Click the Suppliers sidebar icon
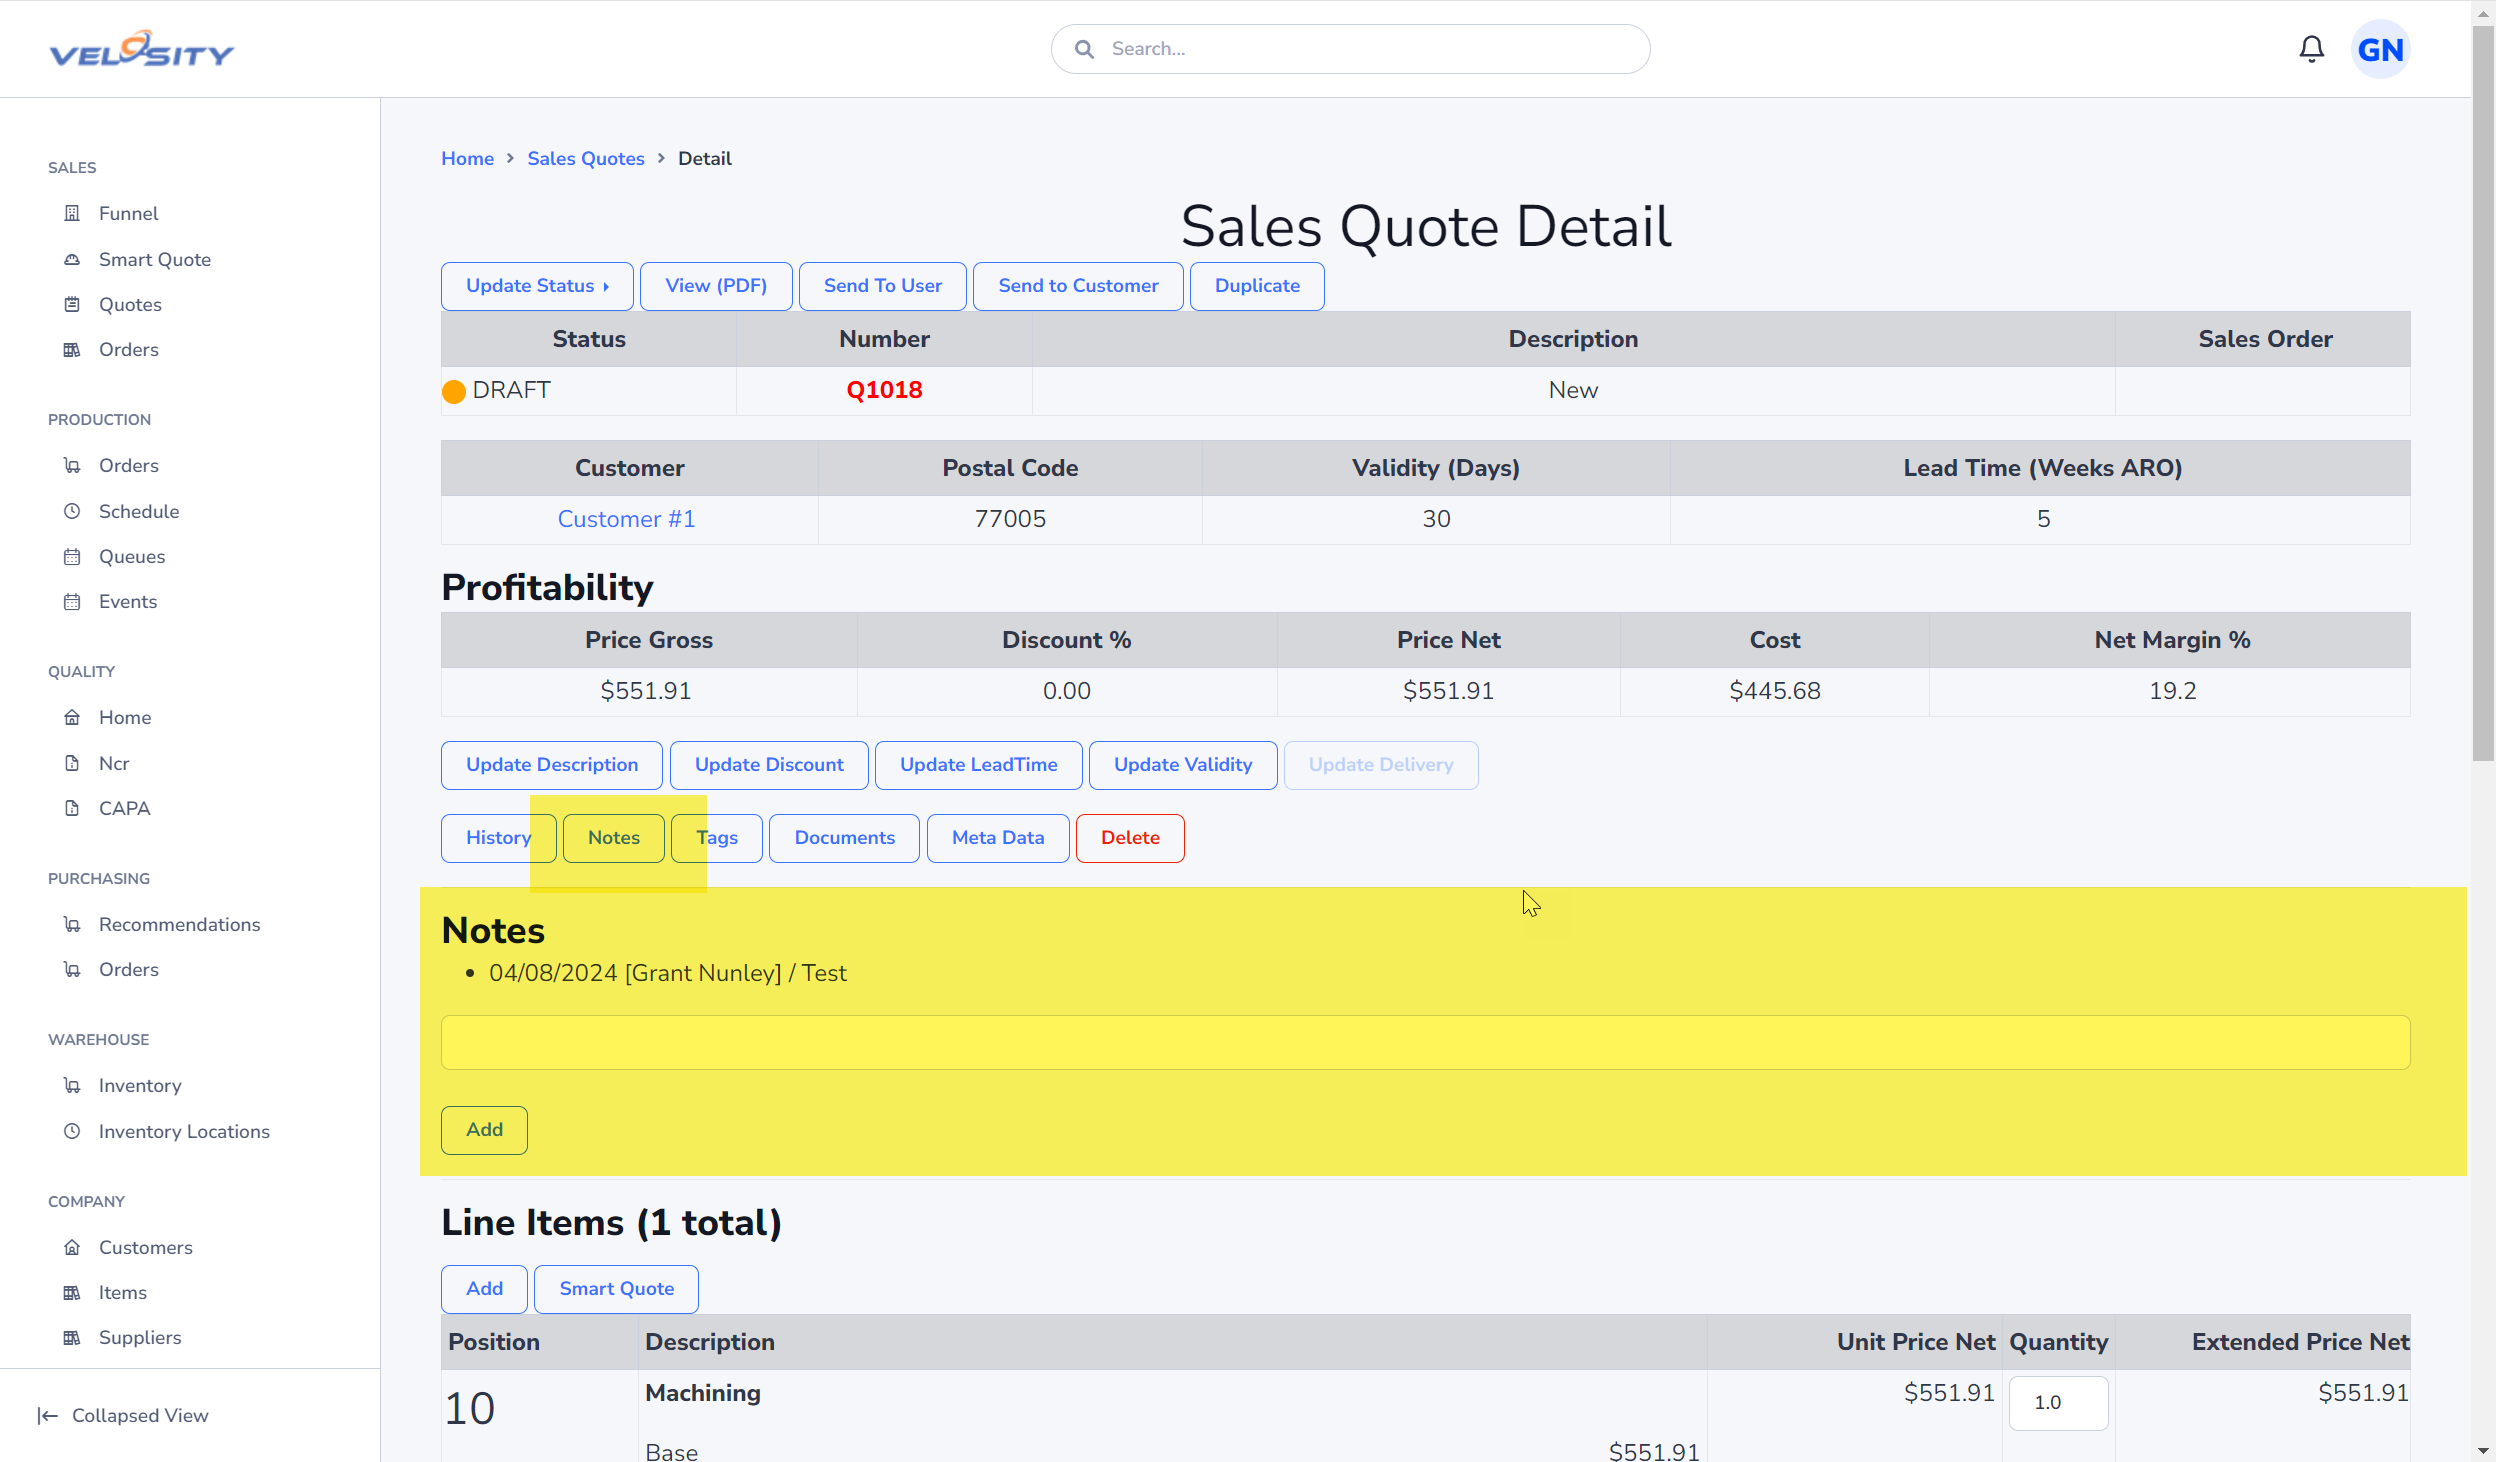Image resolution: width=2496 pixels, height=1462 pixels. click(x=72, y=1337)
